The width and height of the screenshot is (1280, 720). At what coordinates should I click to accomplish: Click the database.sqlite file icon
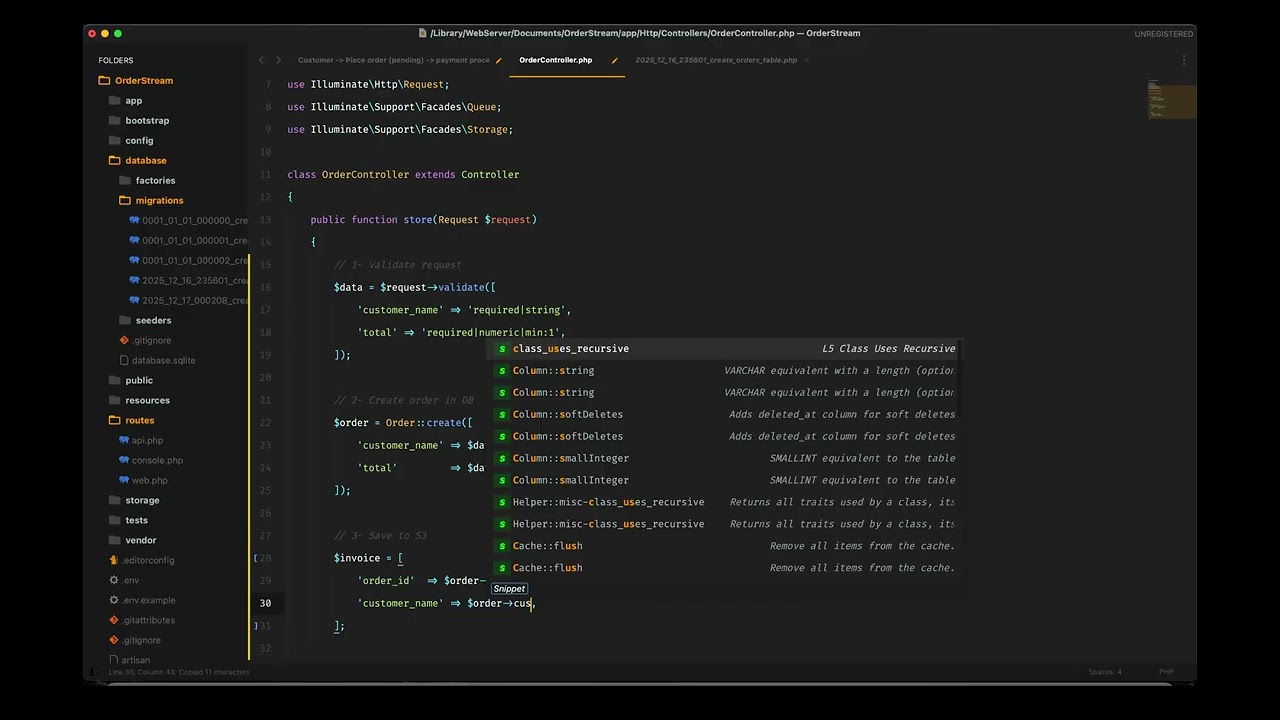tap(124, 360)
